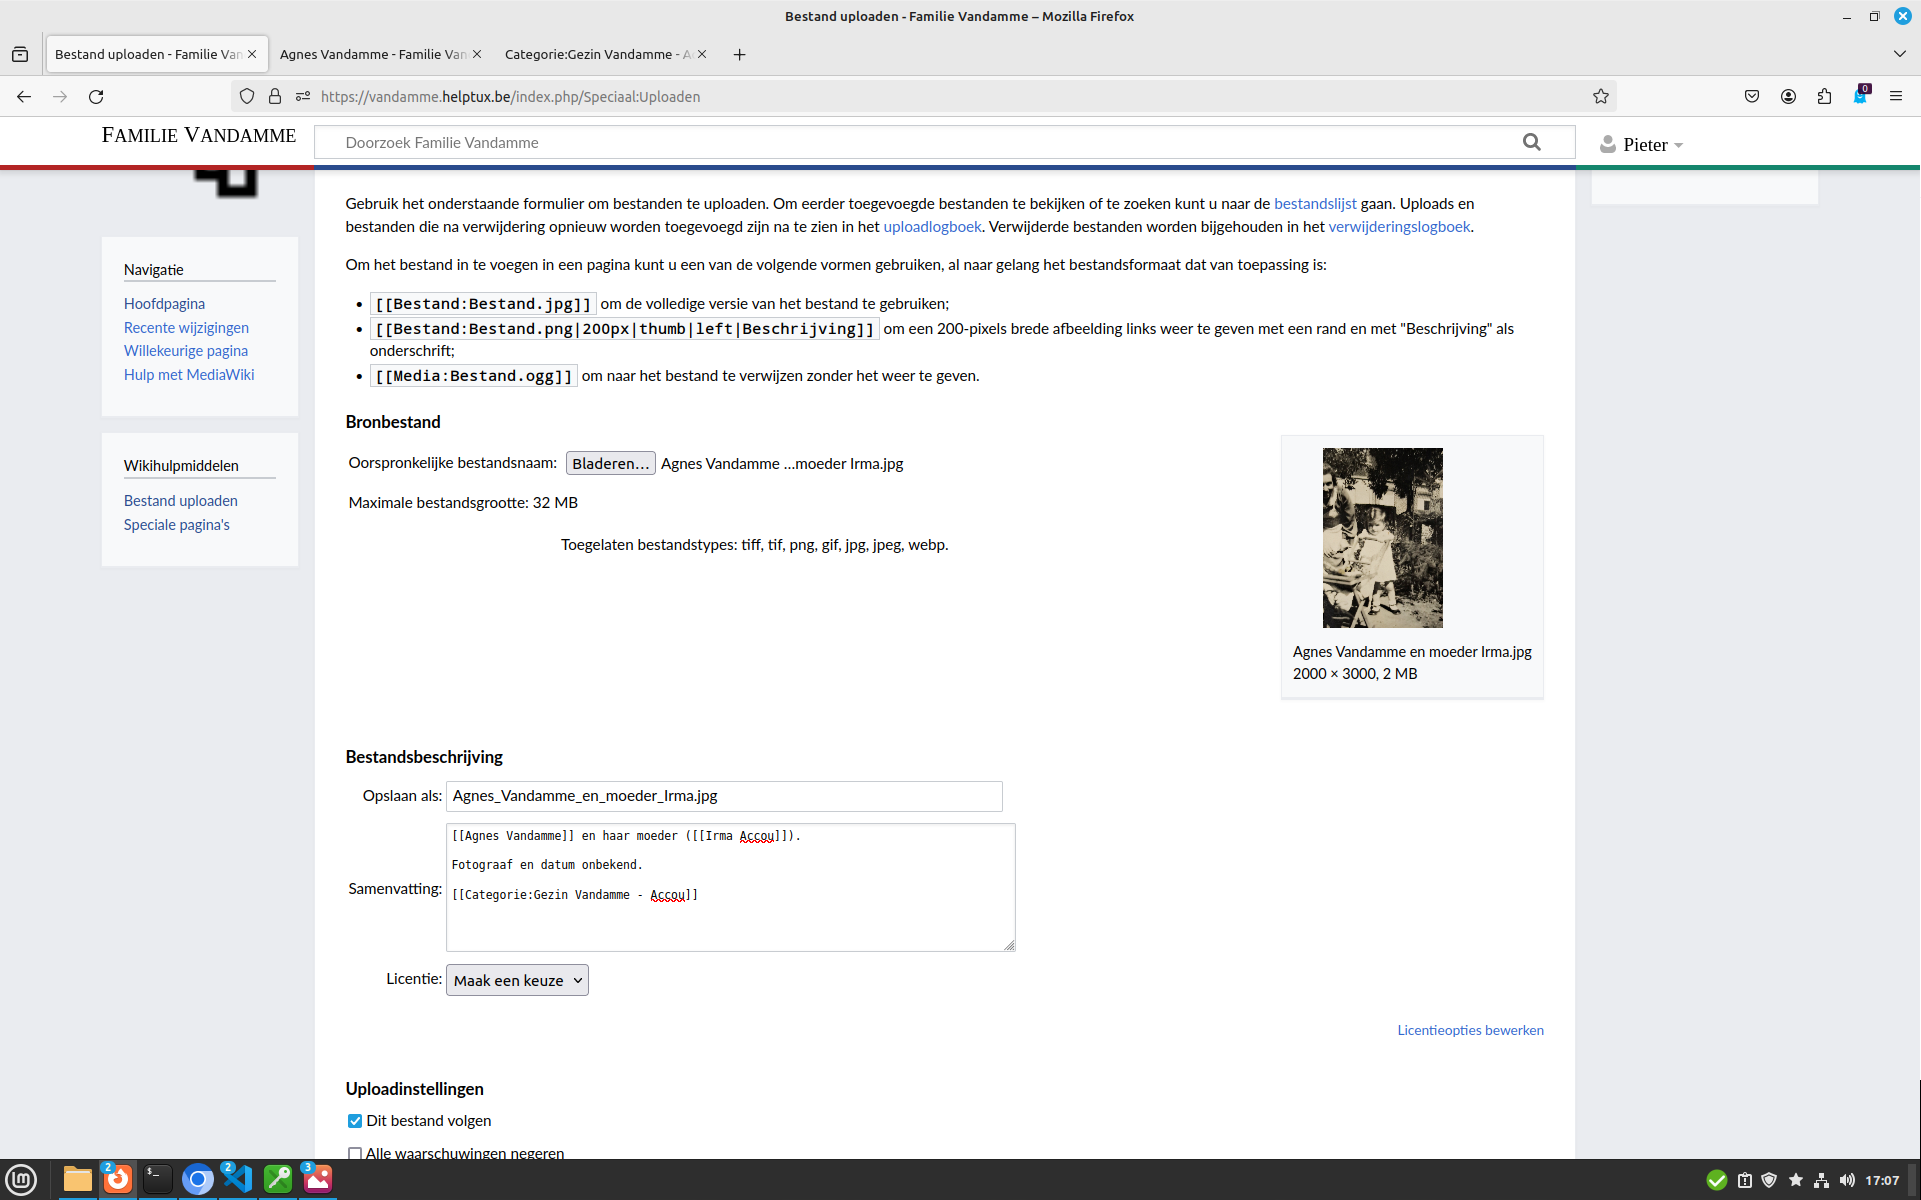
Task: Enable 'Alle waarschuwingen negeren' checkbox
Action: tap(355, 1153)
